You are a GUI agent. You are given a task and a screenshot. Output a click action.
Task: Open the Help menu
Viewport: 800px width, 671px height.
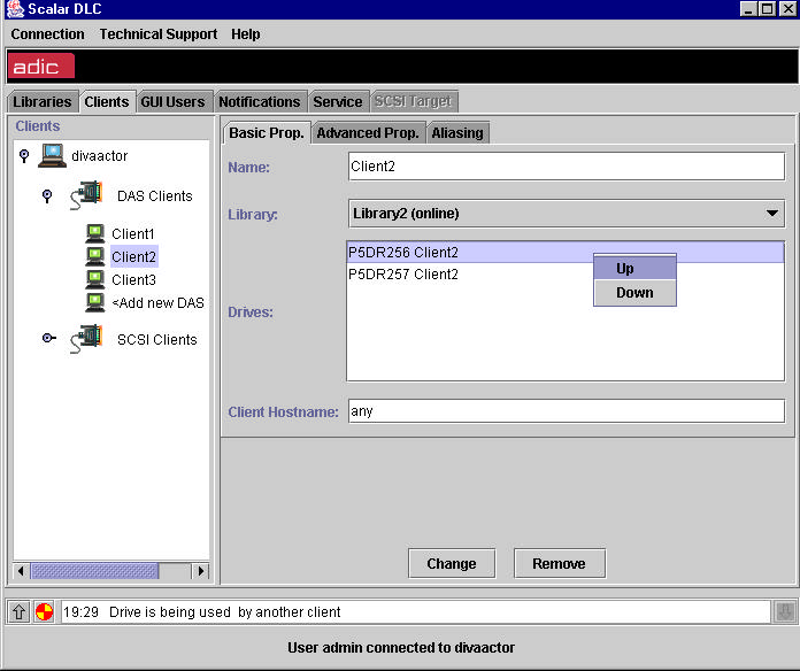(245, 34)
